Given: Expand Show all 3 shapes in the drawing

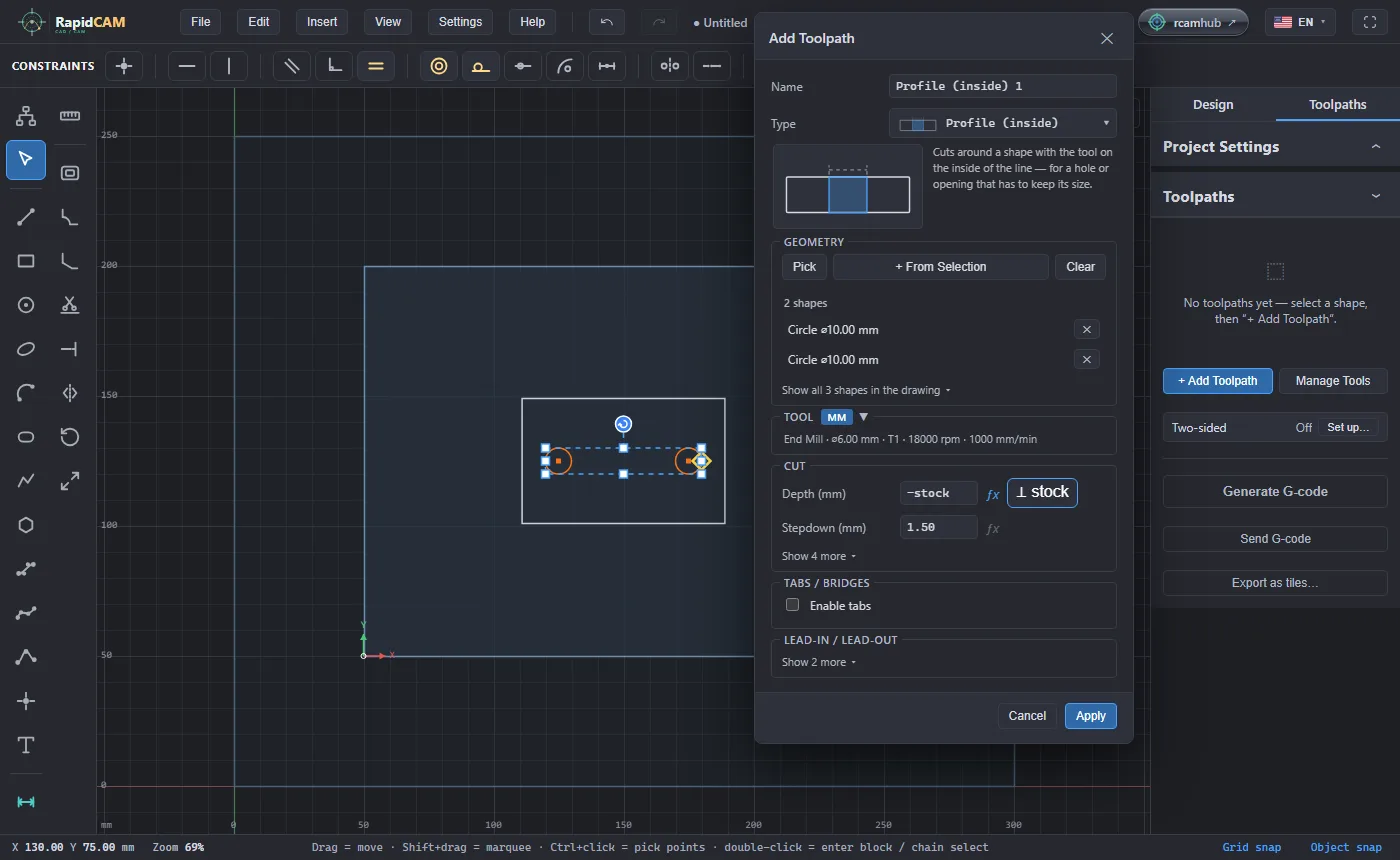Looking at the screenshot, I should pyautogui.click(x=866, y=390).
